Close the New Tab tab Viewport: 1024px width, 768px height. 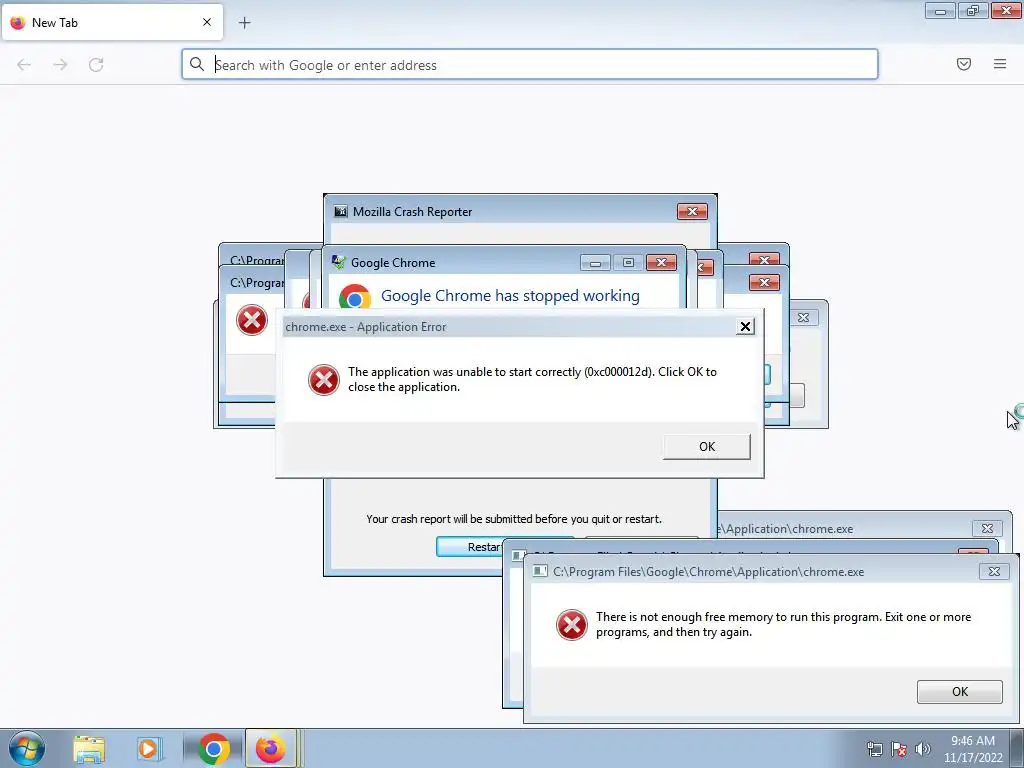[x=207, y=22]
